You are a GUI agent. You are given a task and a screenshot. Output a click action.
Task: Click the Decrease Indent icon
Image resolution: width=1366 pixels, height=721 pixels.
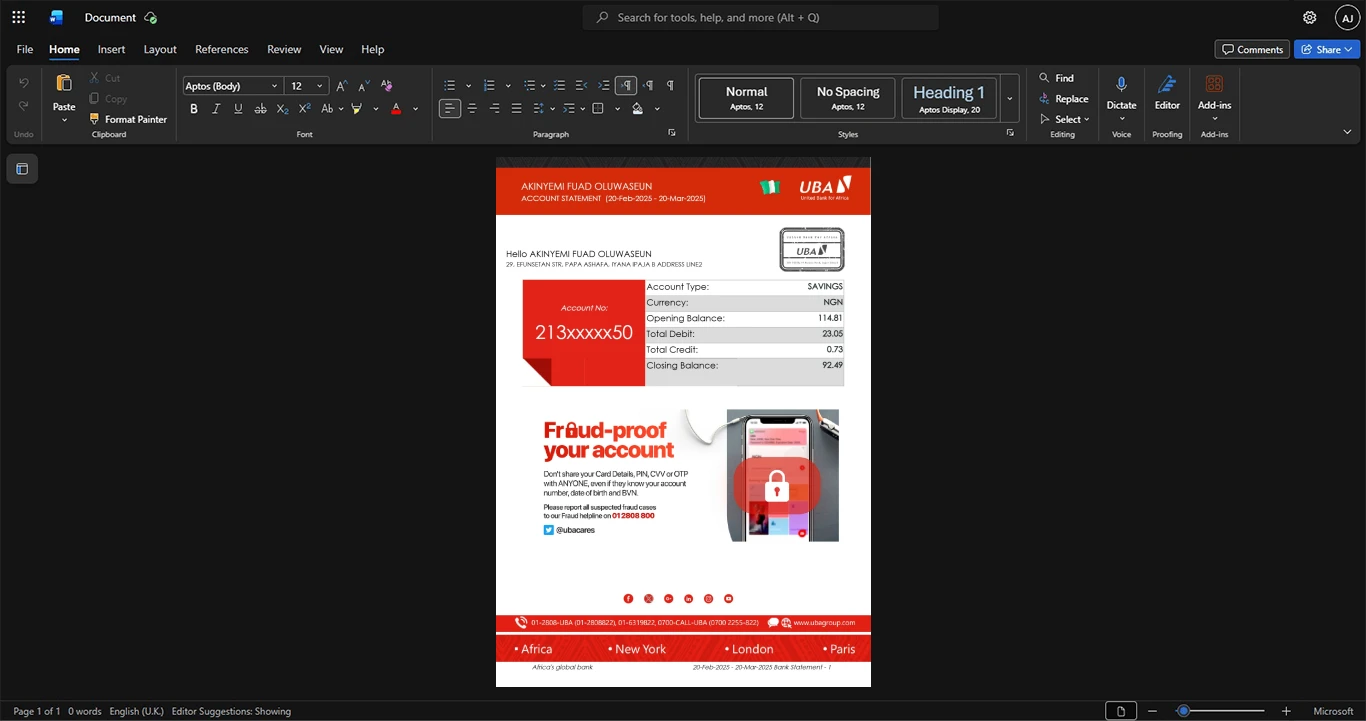pos(582,86)
